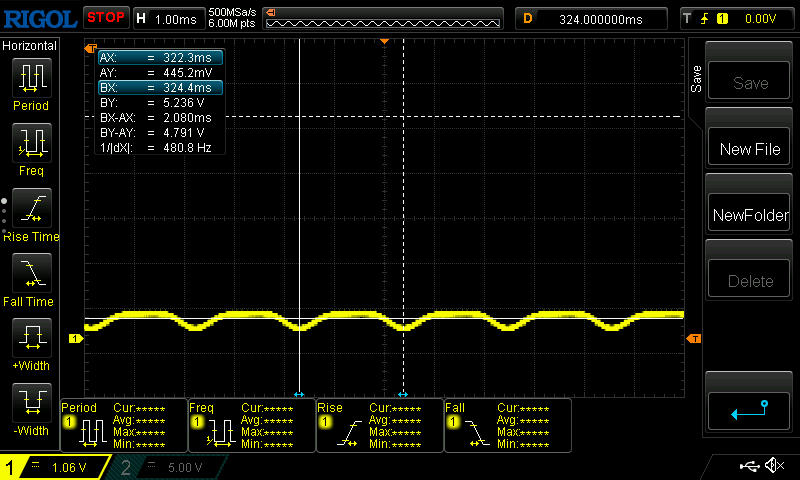
Task: Toggle the STOP run state indicator
Action: 105,17
